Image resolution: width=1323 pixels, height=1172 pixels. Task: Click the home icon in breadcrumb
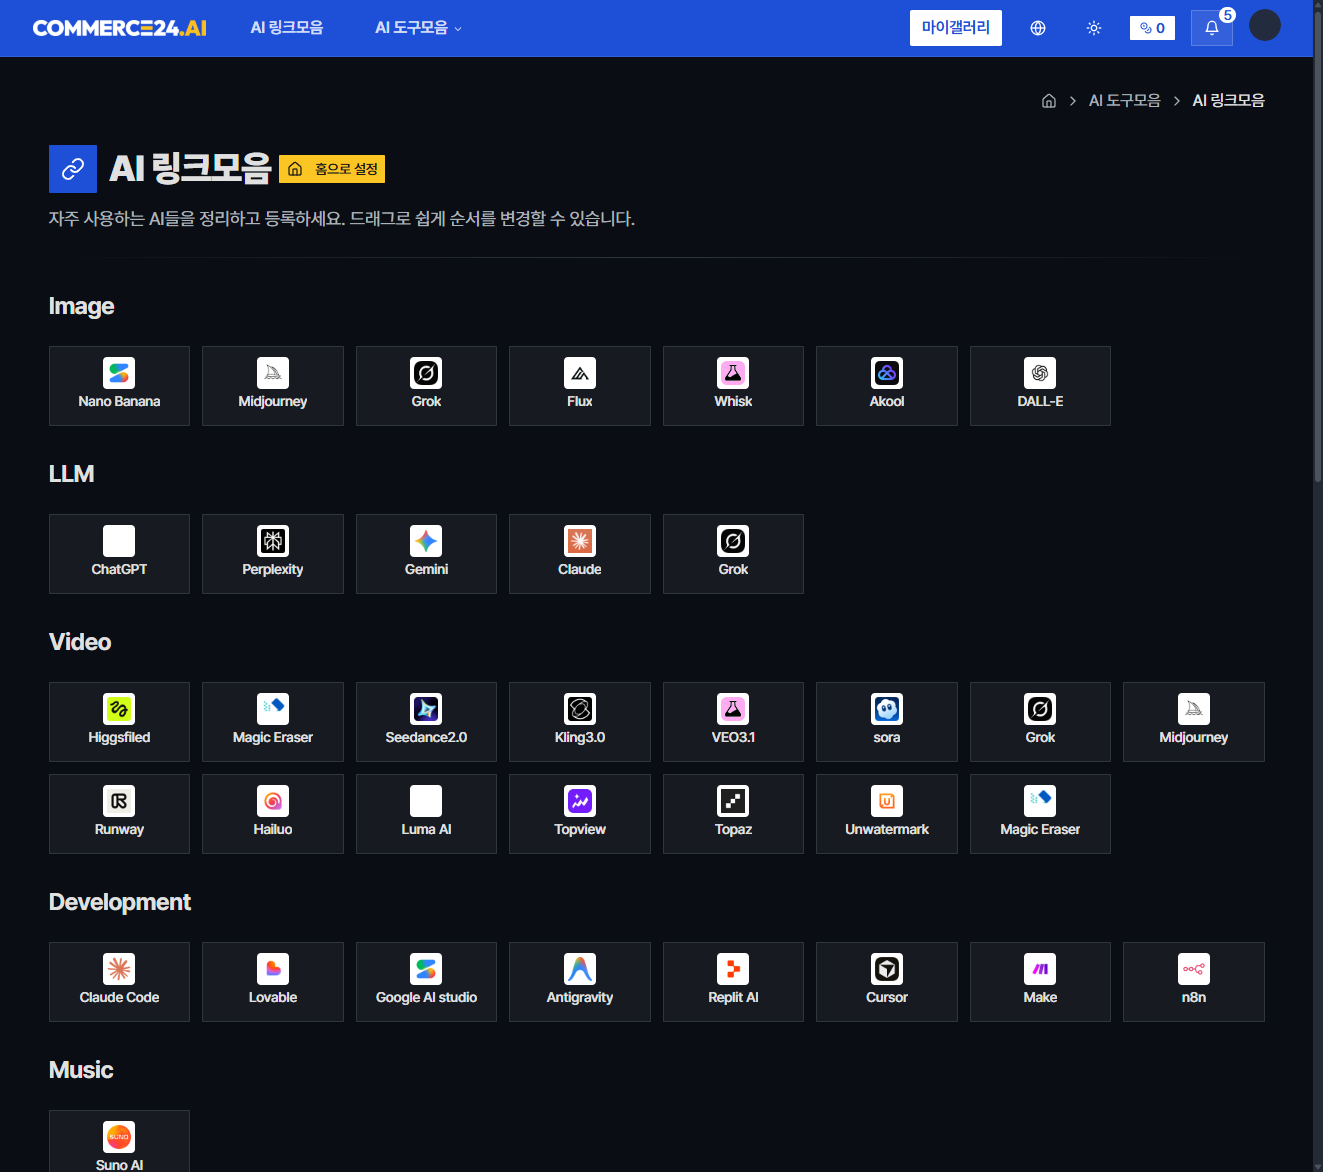pyautogui.click(x=1049, y=101)
